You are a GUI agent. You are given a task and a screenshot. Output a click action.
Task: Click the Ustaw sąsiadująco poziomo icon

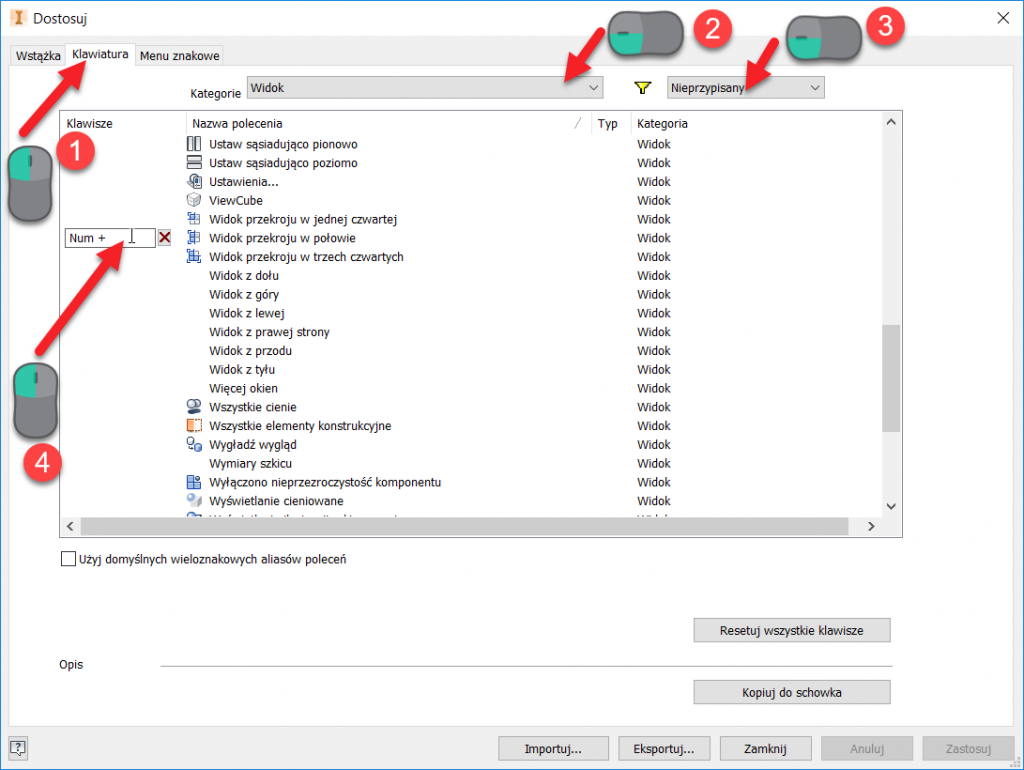[195, 163]
